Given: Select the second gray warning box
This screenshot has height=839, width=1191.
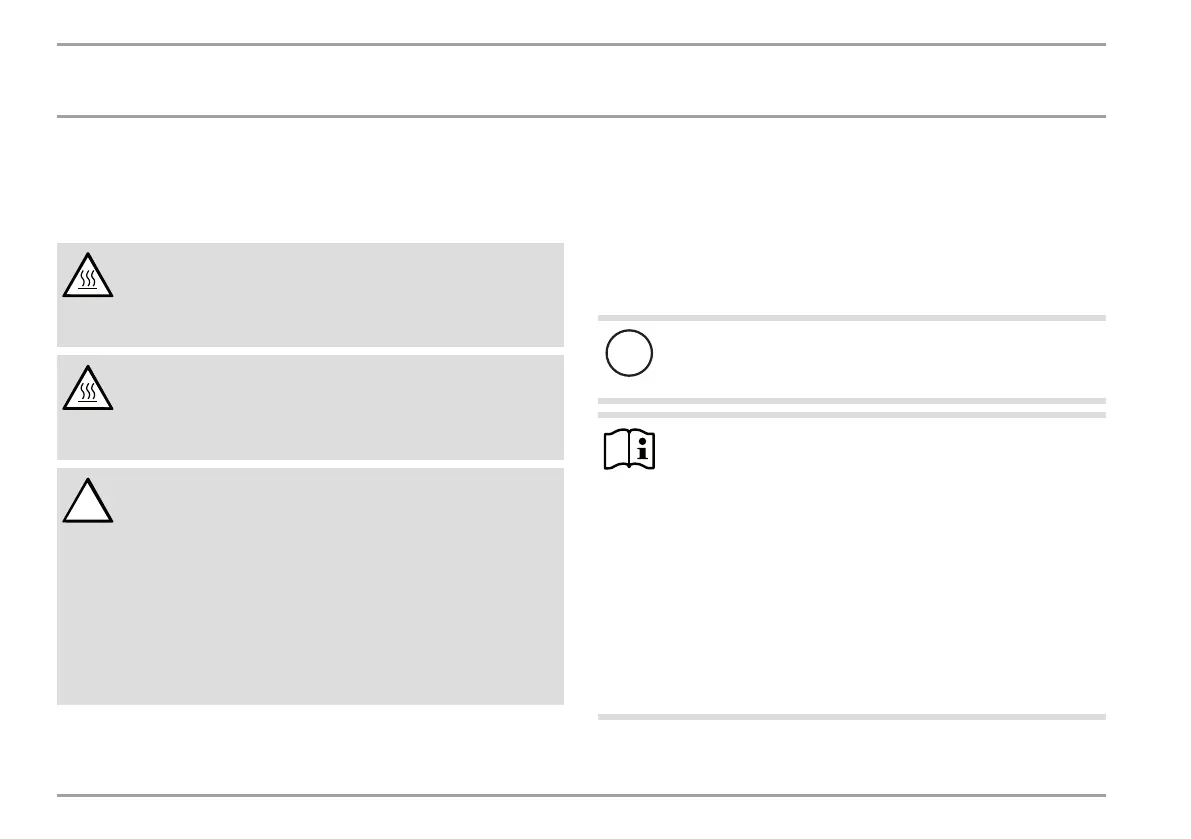Looking at the screenshot, I should 311,407.
